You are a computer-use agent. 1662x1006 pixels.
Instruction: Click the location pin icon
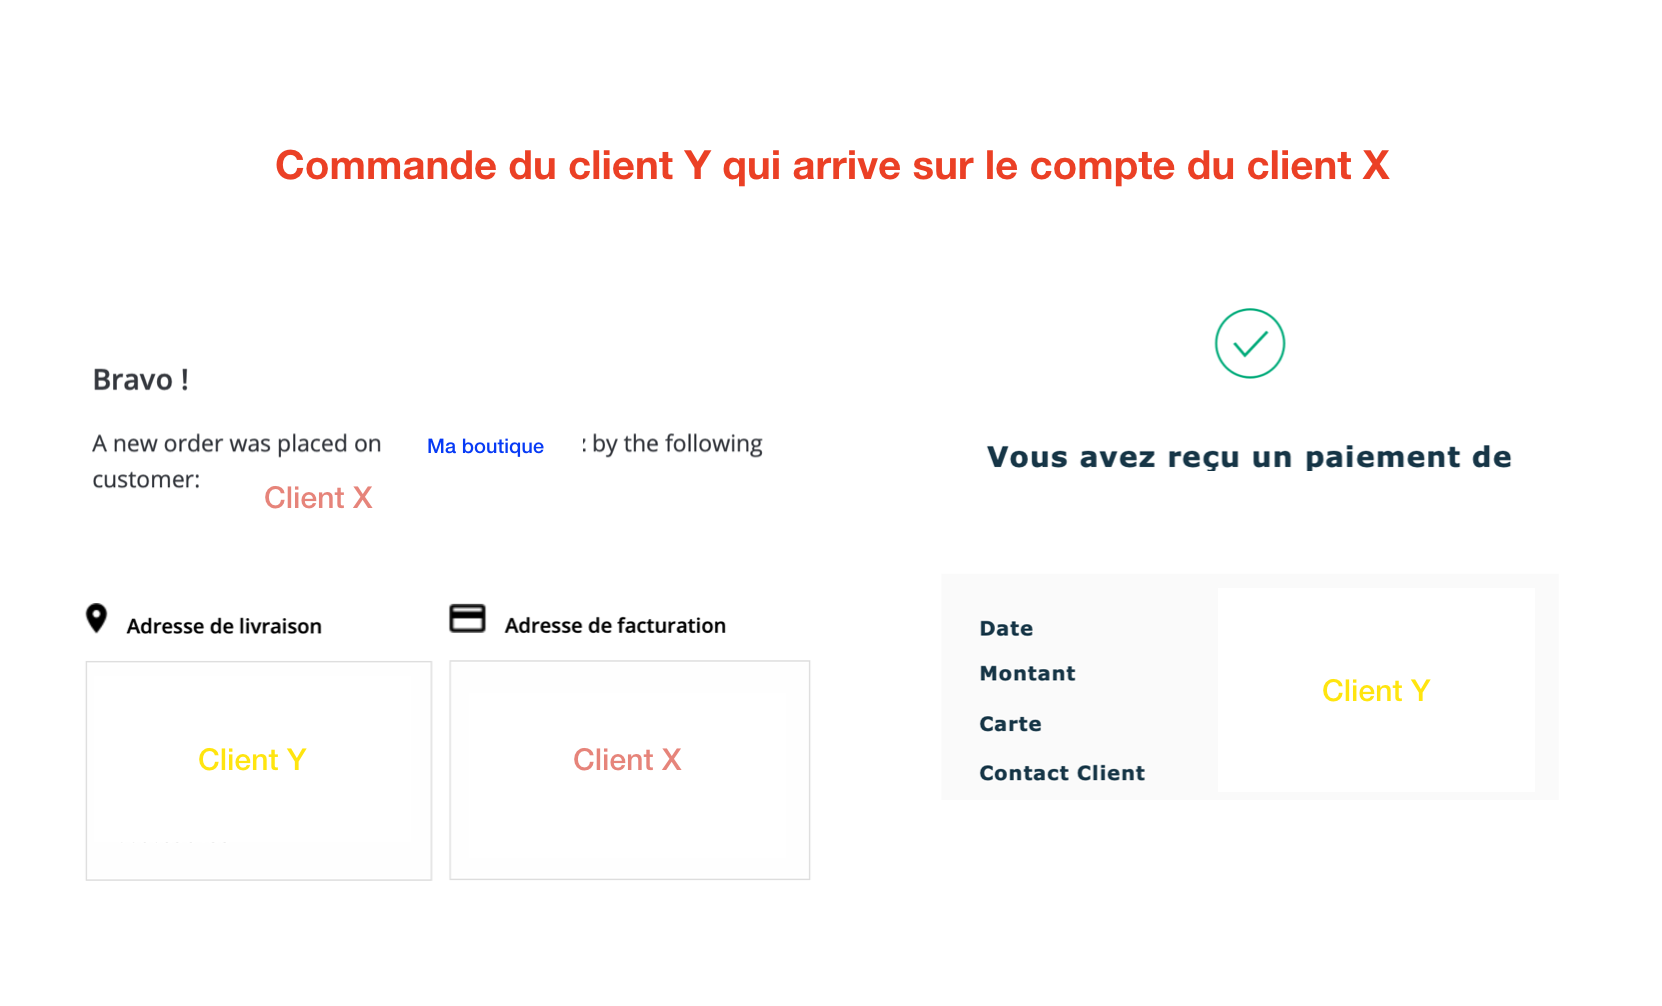(96, 618)
